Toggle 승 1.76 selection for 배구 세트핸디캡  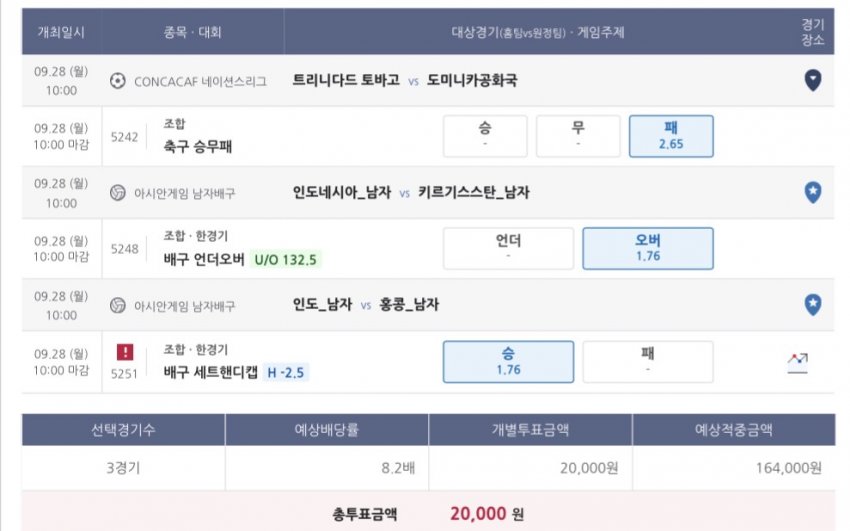coord(508,362)
